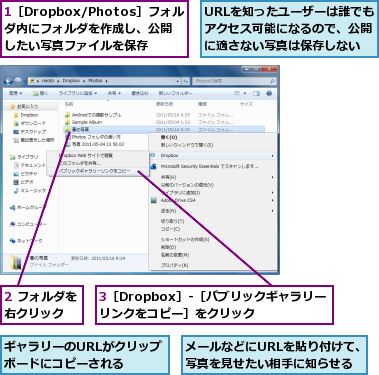379x375 pixels.
Task: Select the Sample Album folder icon
Action: point(68,122)
